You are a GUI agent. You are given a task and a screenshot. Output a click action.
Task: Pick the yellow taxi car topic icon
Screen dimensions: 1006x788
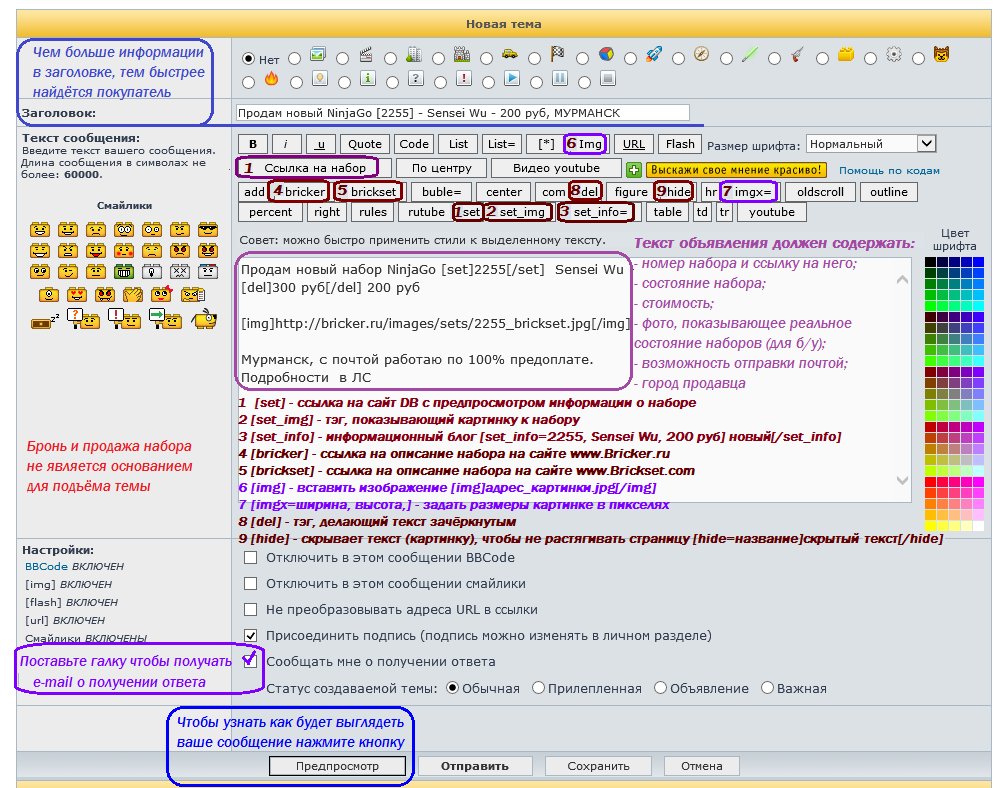509,54
